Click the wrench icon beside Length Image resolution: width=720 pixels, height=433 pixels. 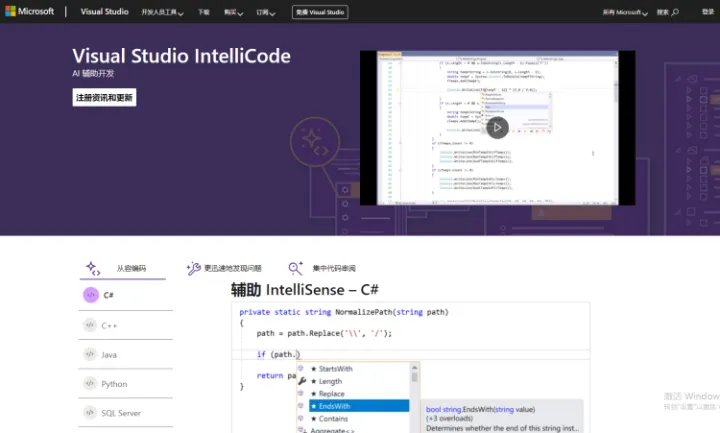[302, 381]
